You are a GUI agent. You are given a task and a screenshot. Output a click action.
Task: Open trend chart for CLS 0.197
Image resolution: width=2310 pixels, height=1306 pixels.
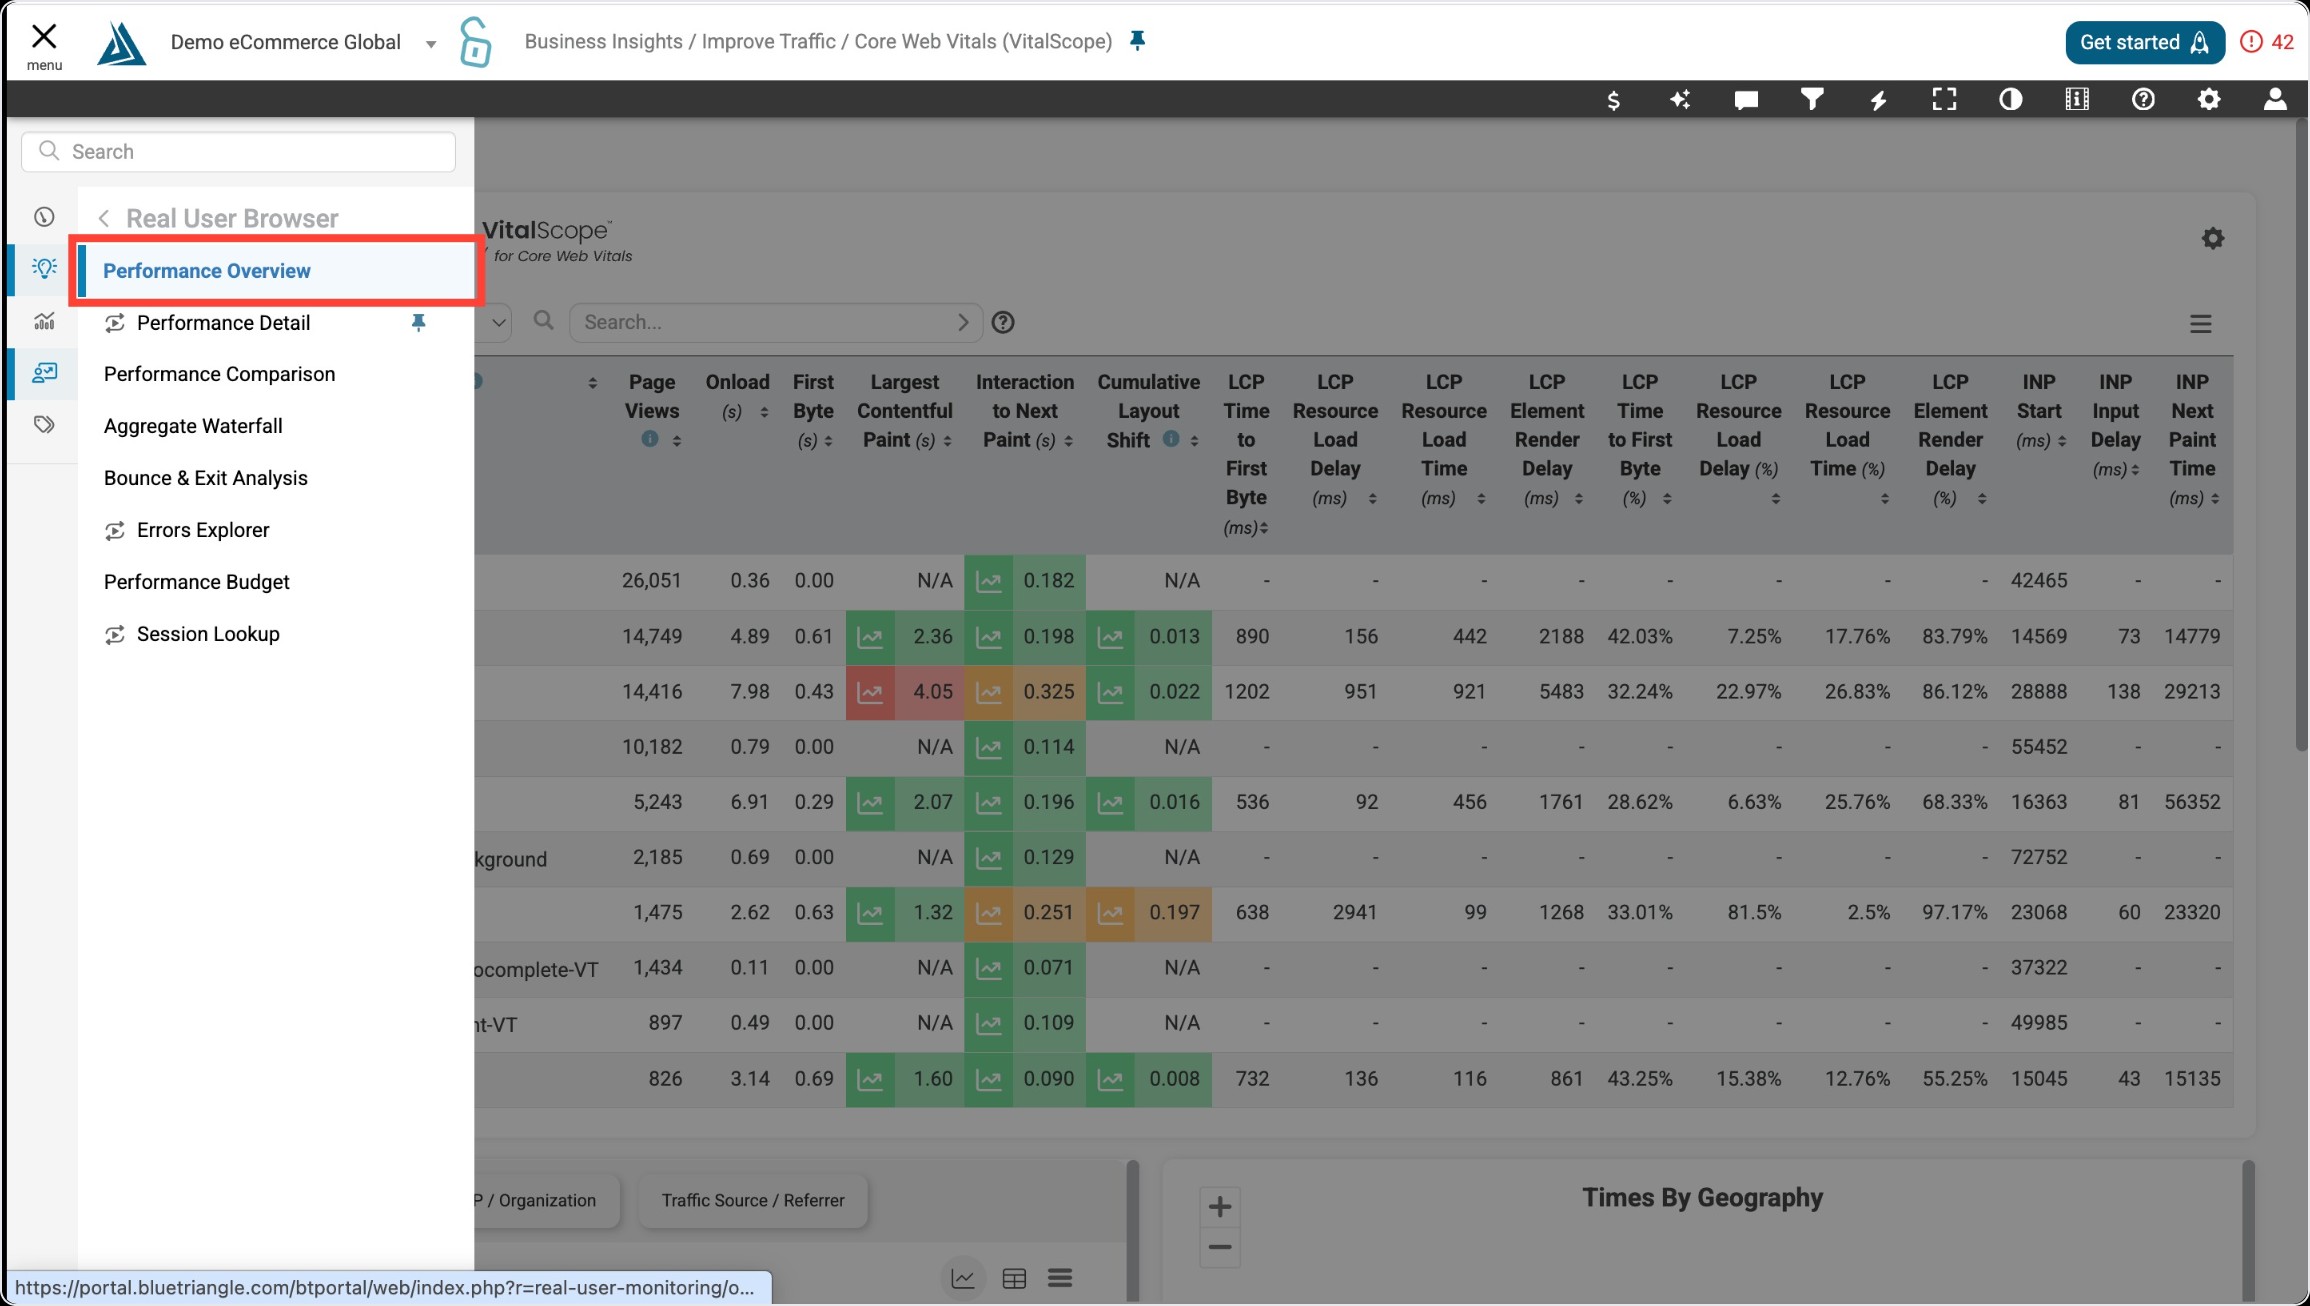(x=1110, y=913)
